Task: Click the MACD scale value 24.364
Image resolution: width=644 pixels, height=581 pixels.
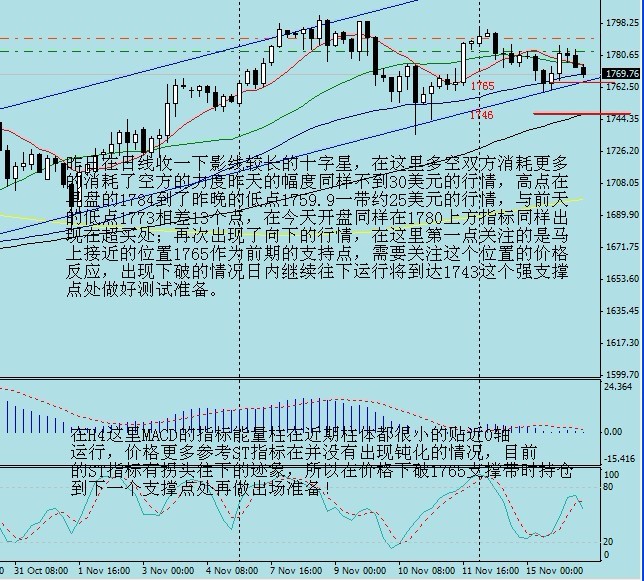Action: point(618,386)
